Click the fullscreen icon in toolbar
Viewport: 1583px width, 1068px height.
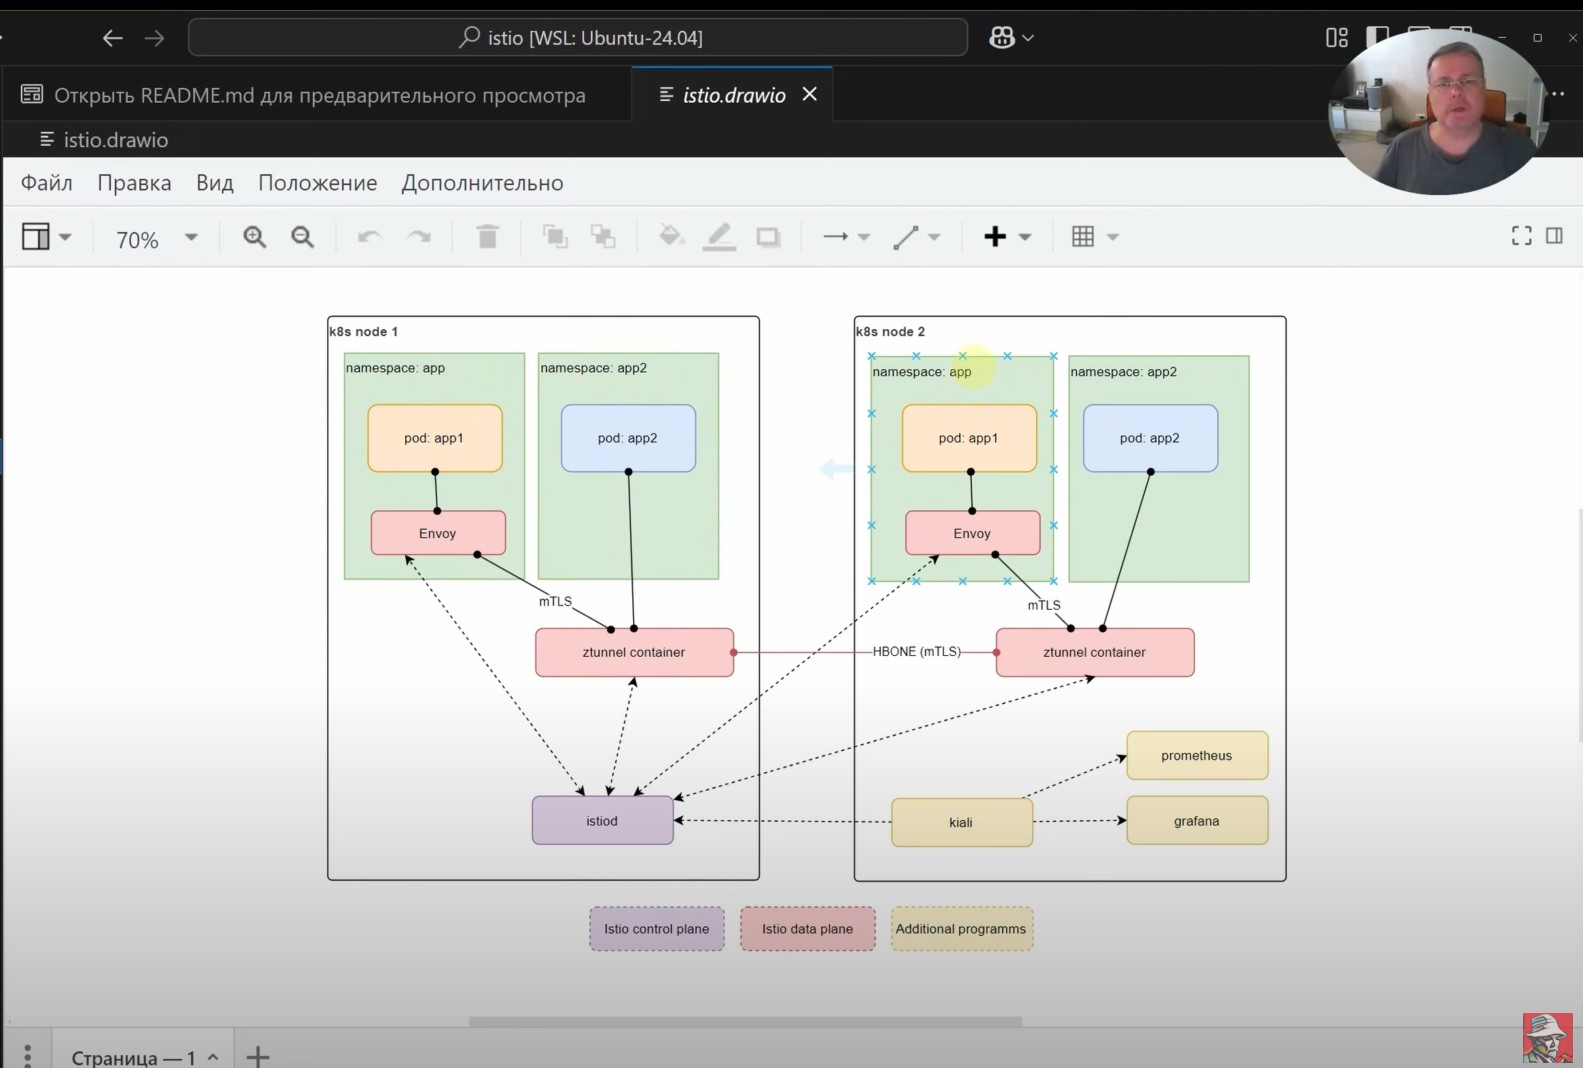point(1521,236)
